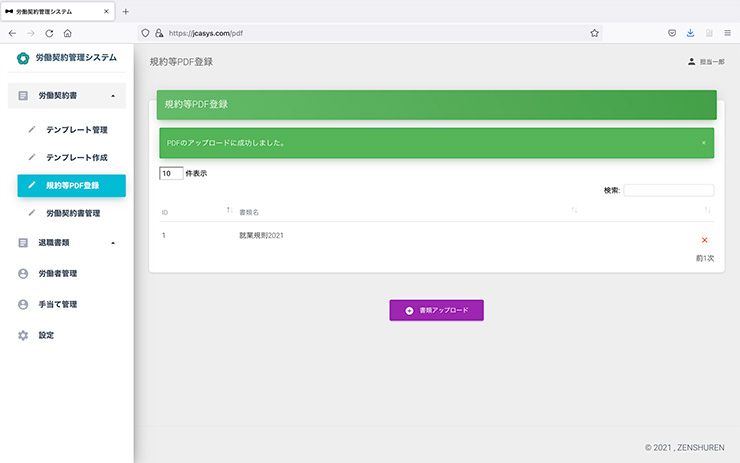Viewport: 740px width, 463px height.
Task: Click the last column sort arrows
Action: [707, 210]
